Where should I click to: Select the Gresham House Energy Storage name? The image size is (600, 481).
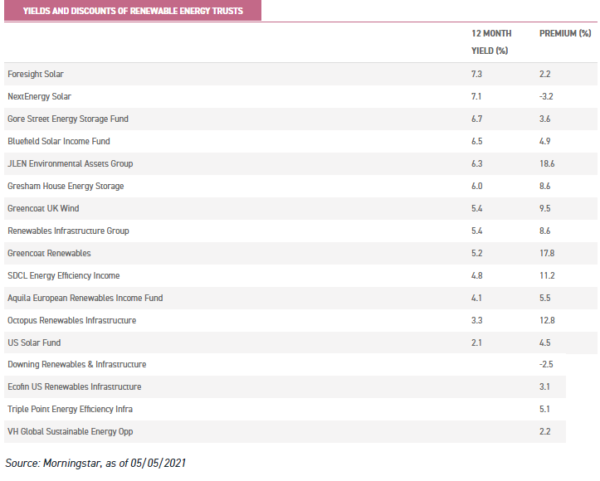(65, 186)
